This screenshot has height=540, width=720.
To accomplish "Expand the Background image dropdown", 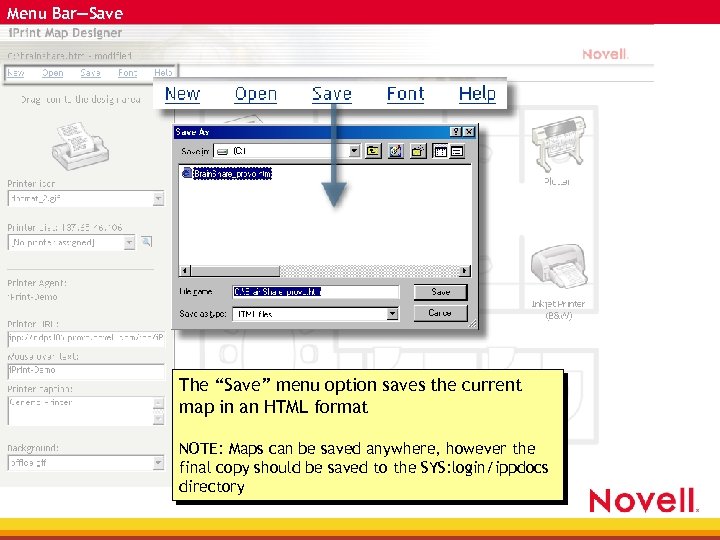I will [158, 463].
